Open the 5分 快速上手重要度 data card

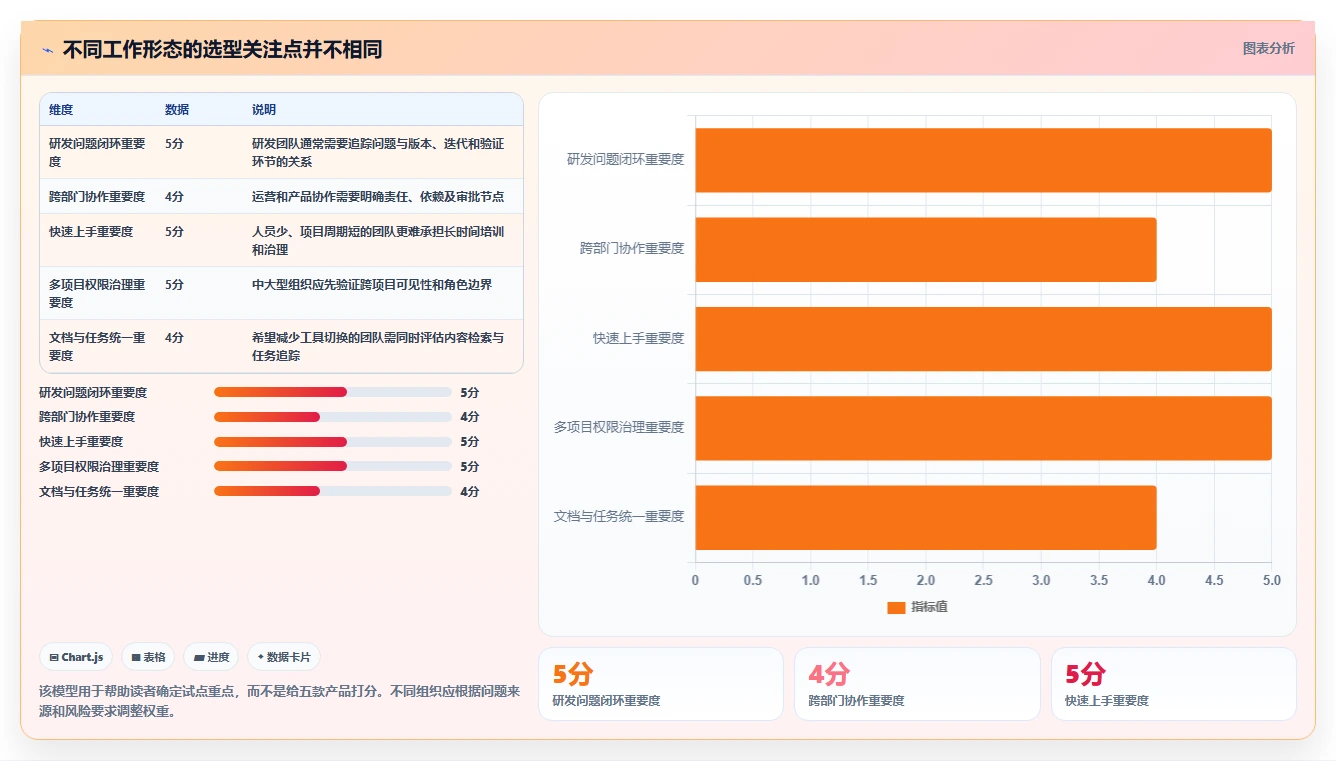1173,684
